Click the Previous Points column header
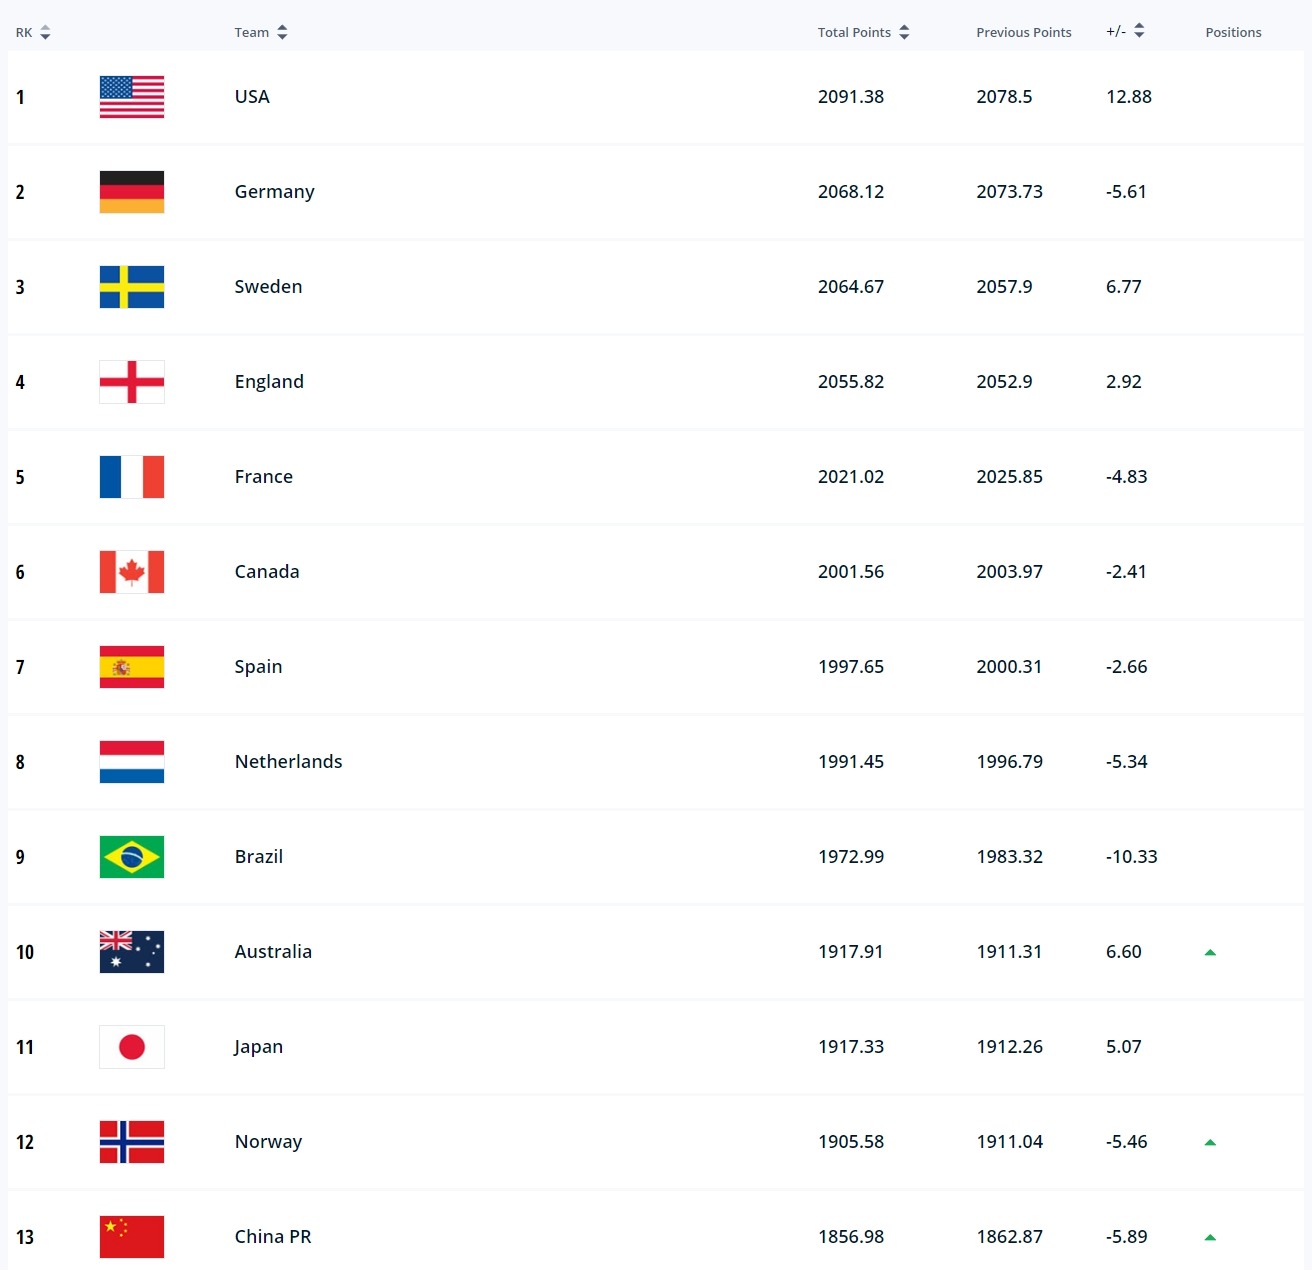The height and width of the screenshot is (1270, 1312). 1023,31
